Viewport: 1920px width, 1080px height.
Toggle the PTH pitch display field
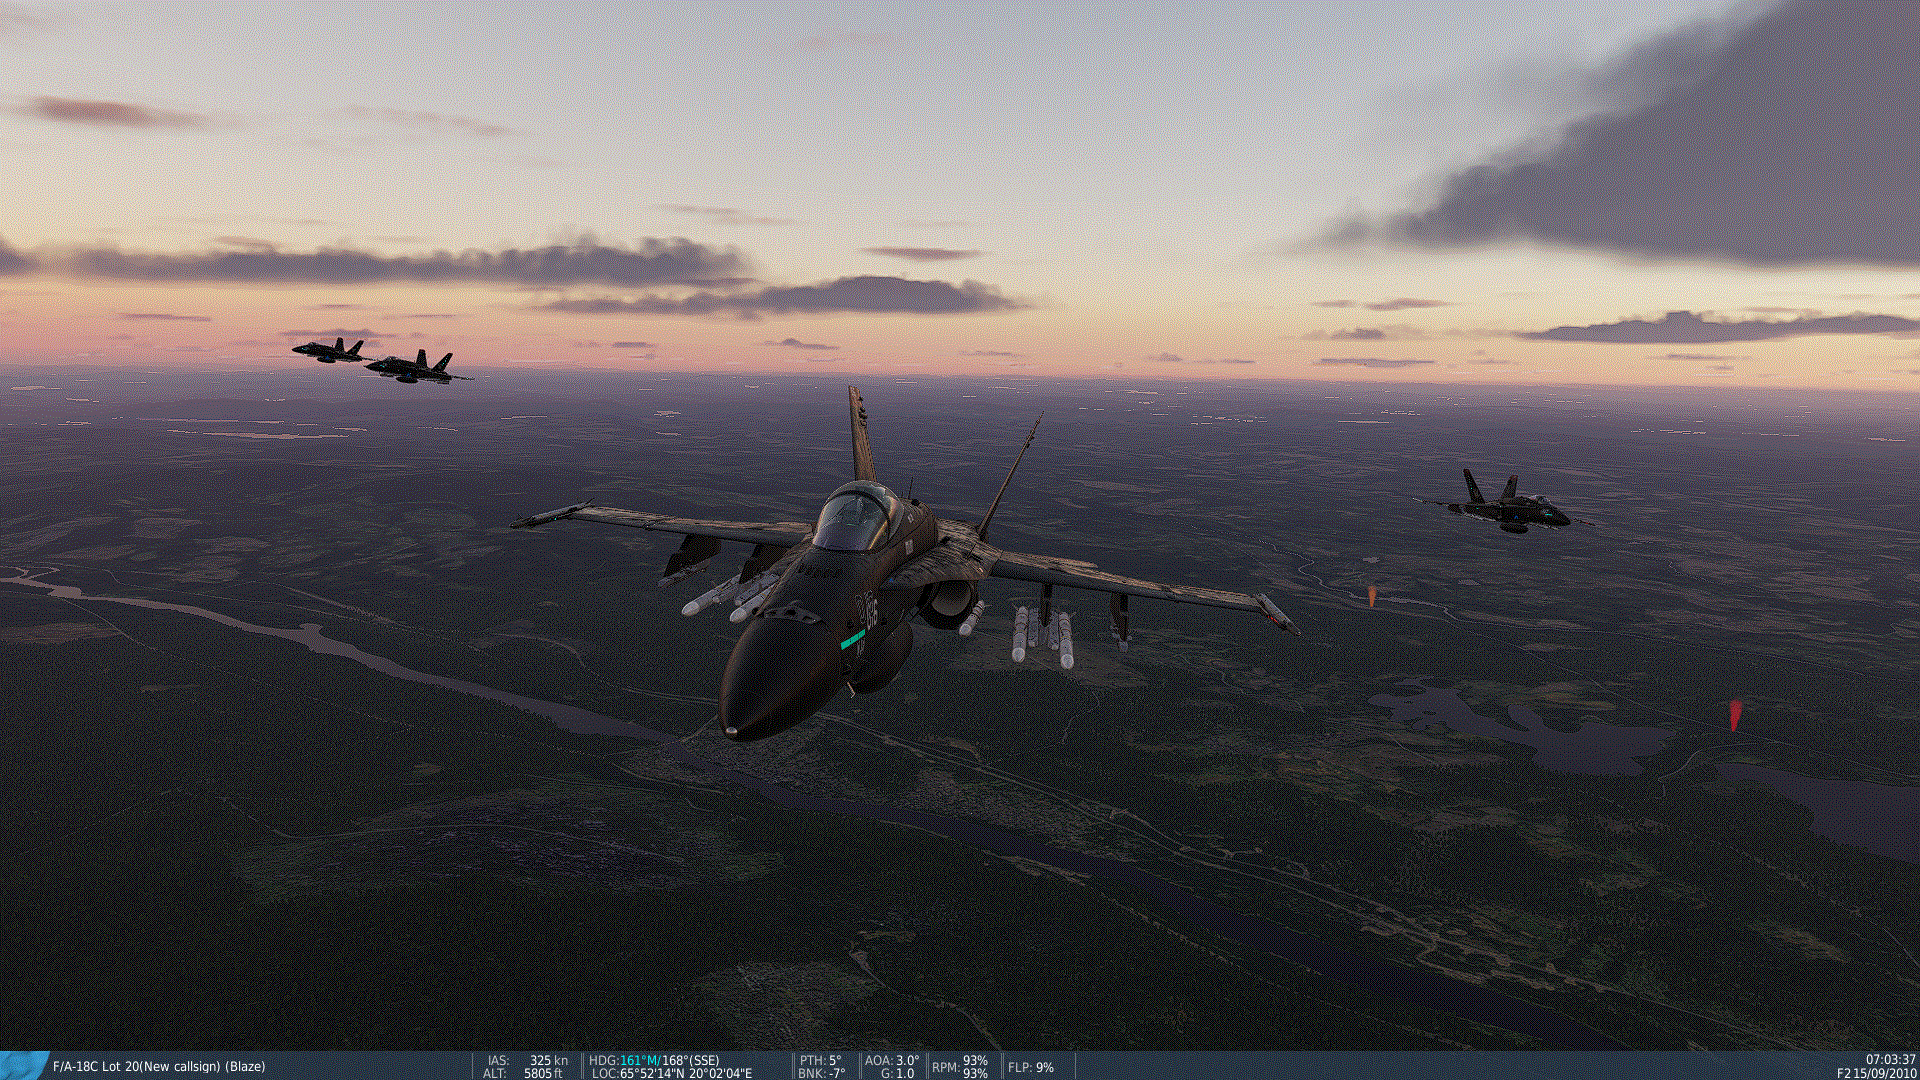pyautogui.click(x=820, y=1059)
